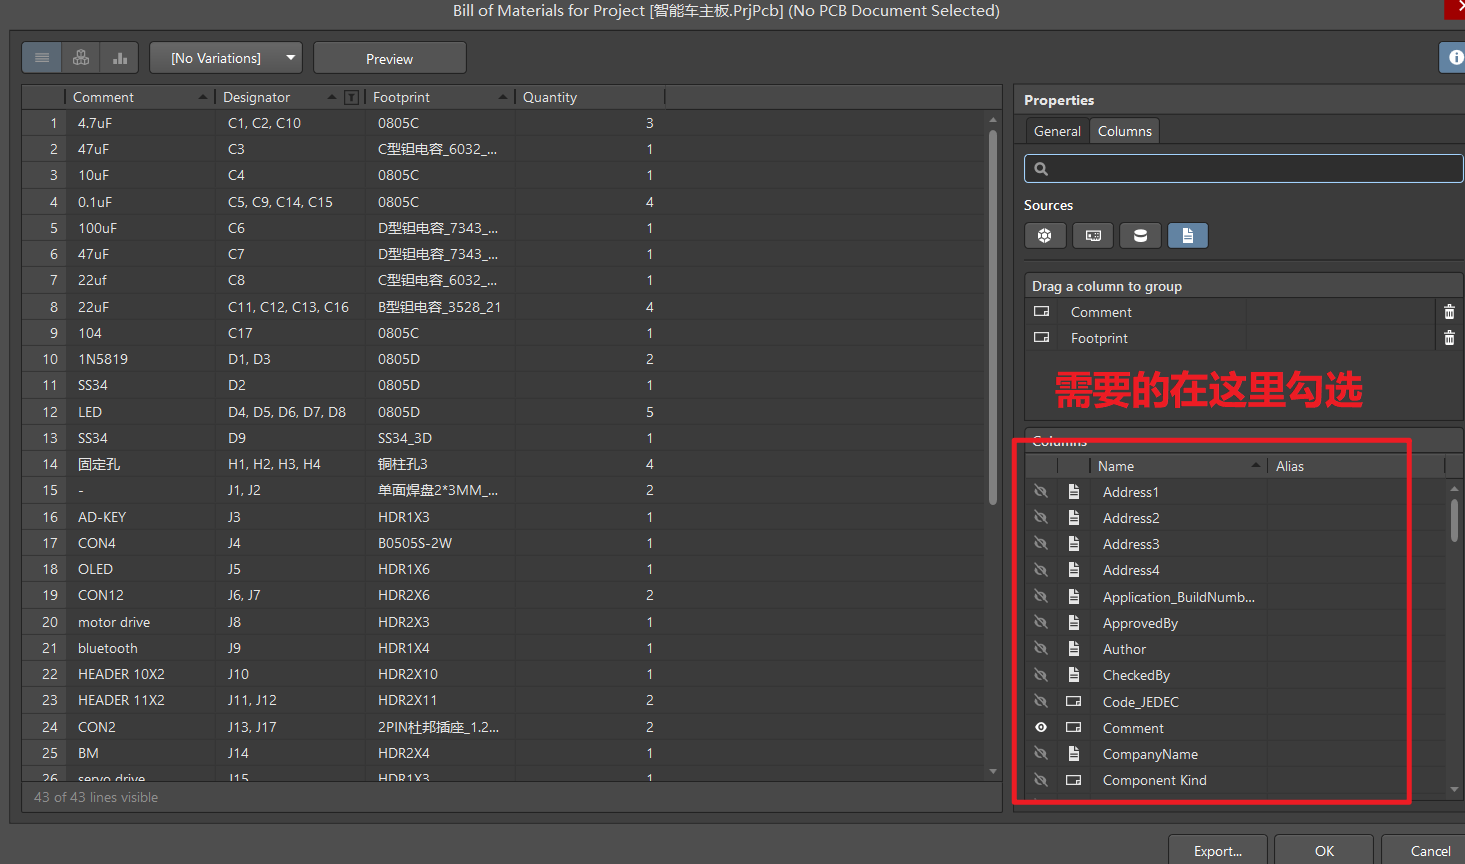Show the CheckedBy column

(x=1041, y=675)
